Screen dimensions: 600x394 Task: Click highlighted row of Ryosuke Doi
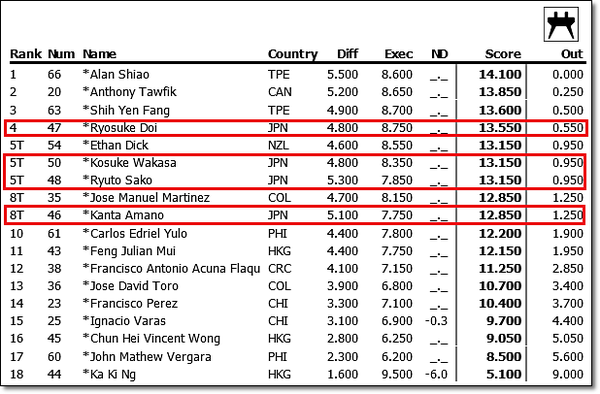tap(295, 128)
